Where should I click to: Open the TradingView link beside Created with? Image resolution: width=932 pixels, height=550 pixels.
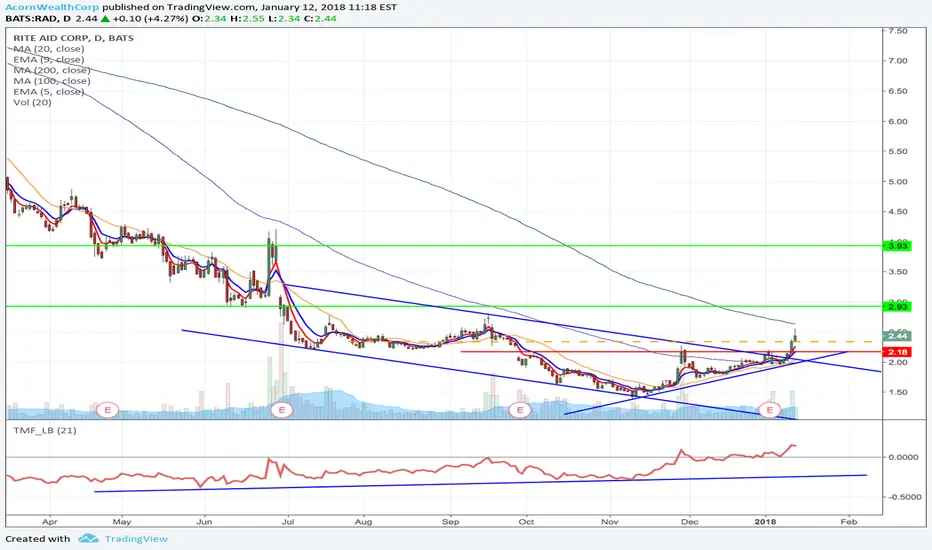(136, 539)
